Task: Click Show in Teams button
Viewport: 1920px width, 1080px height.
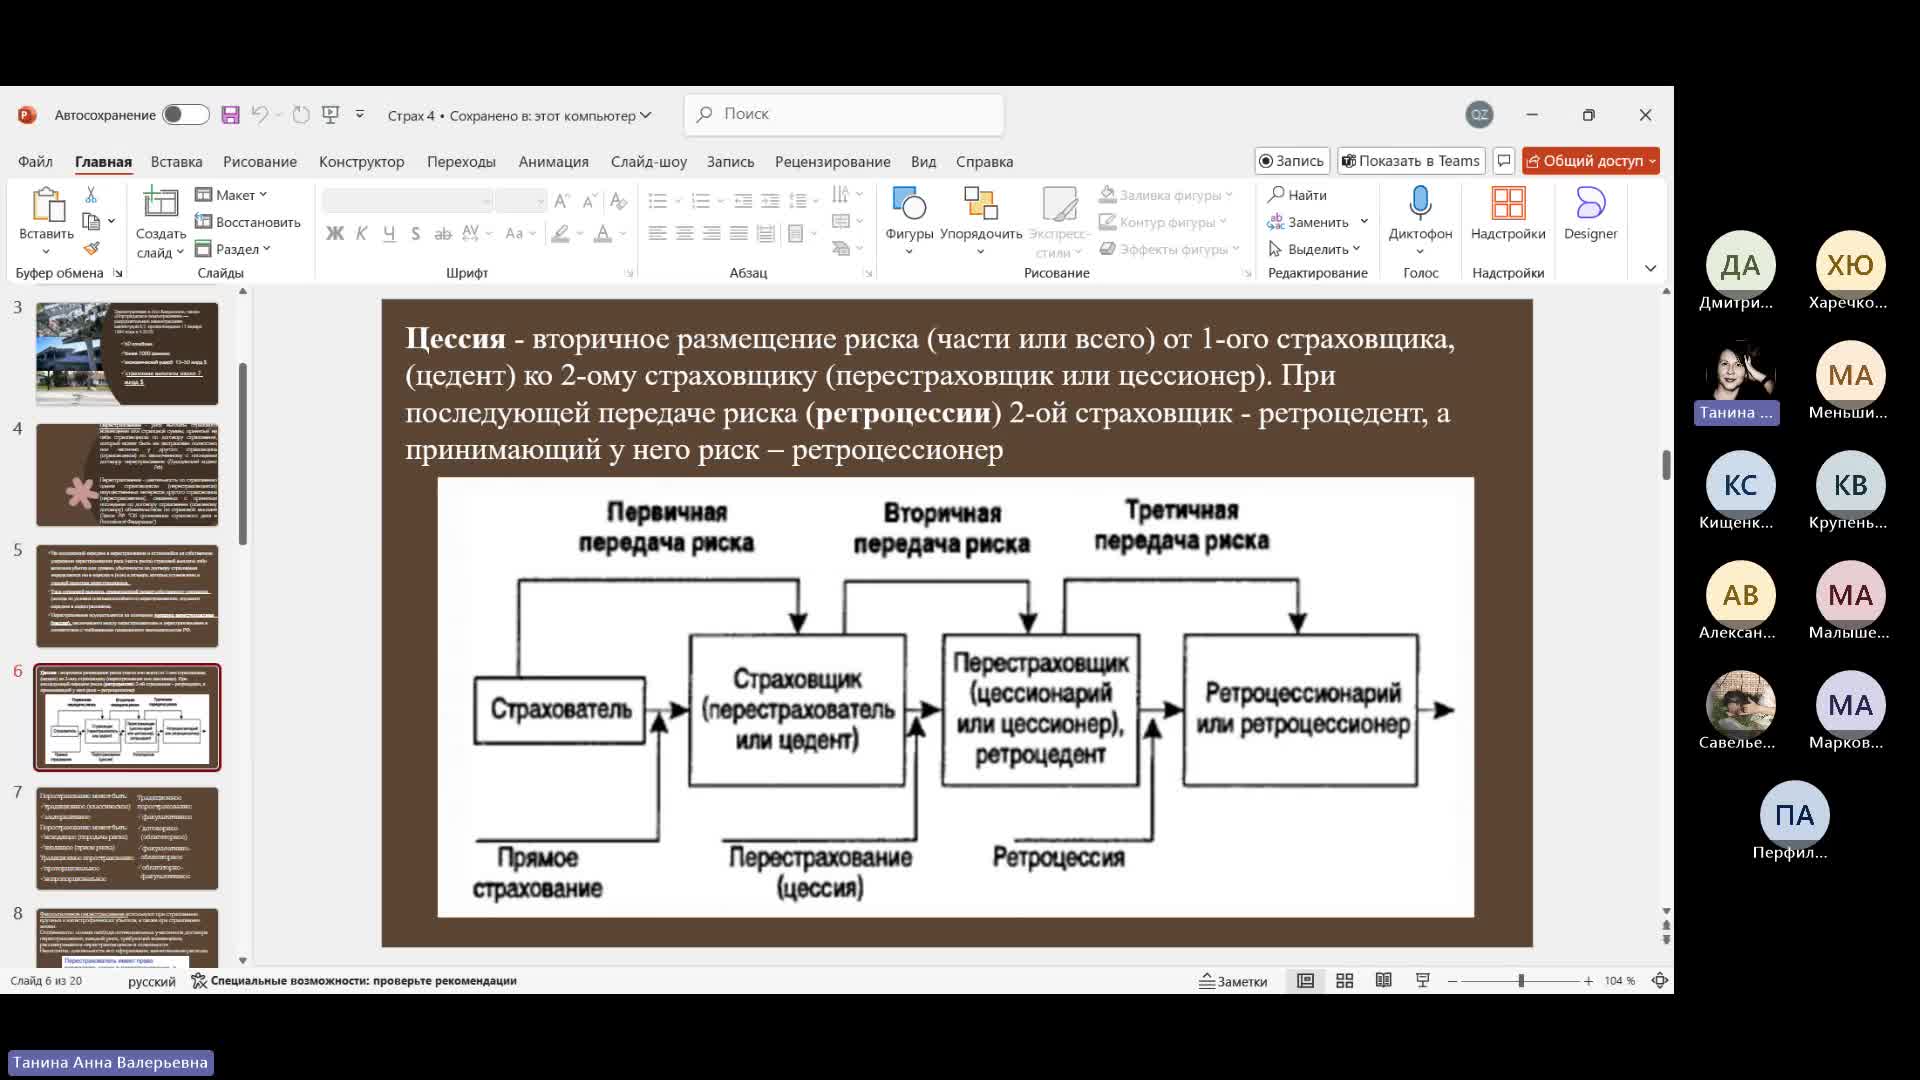Action: click(1410, 161)
